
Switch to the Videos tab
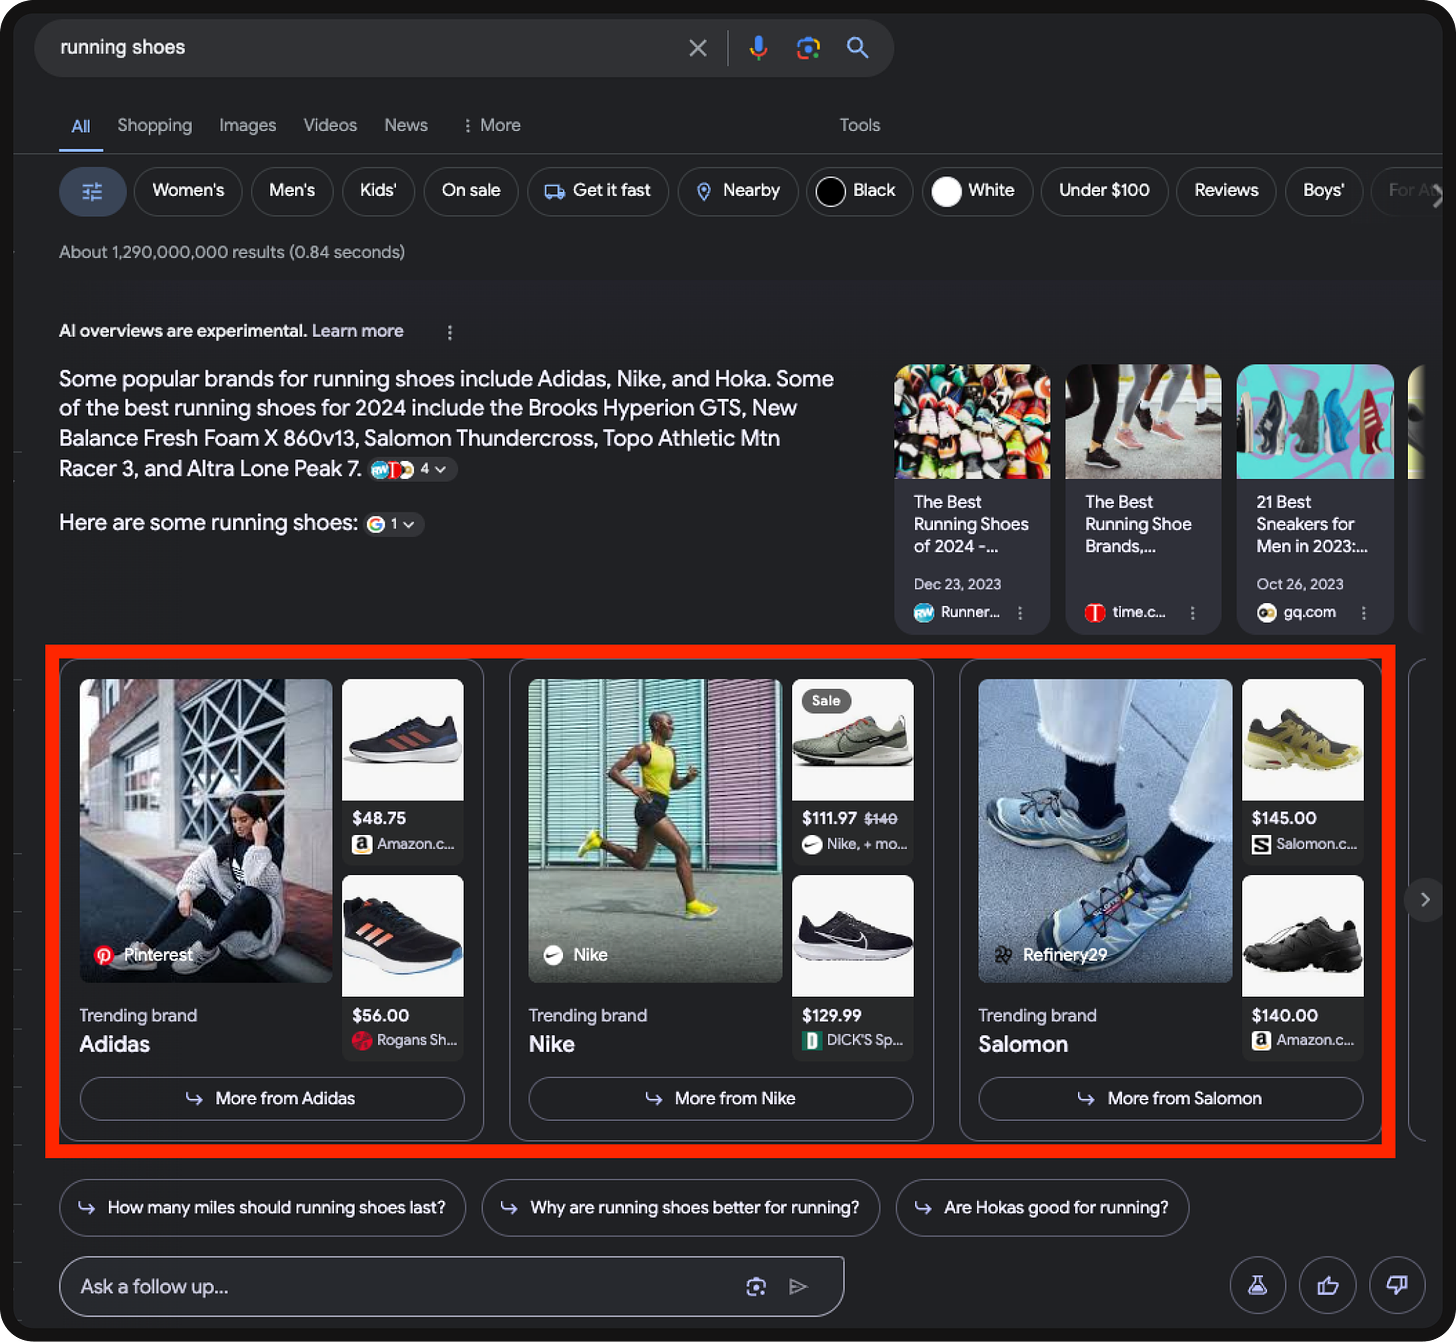point(330,125)
